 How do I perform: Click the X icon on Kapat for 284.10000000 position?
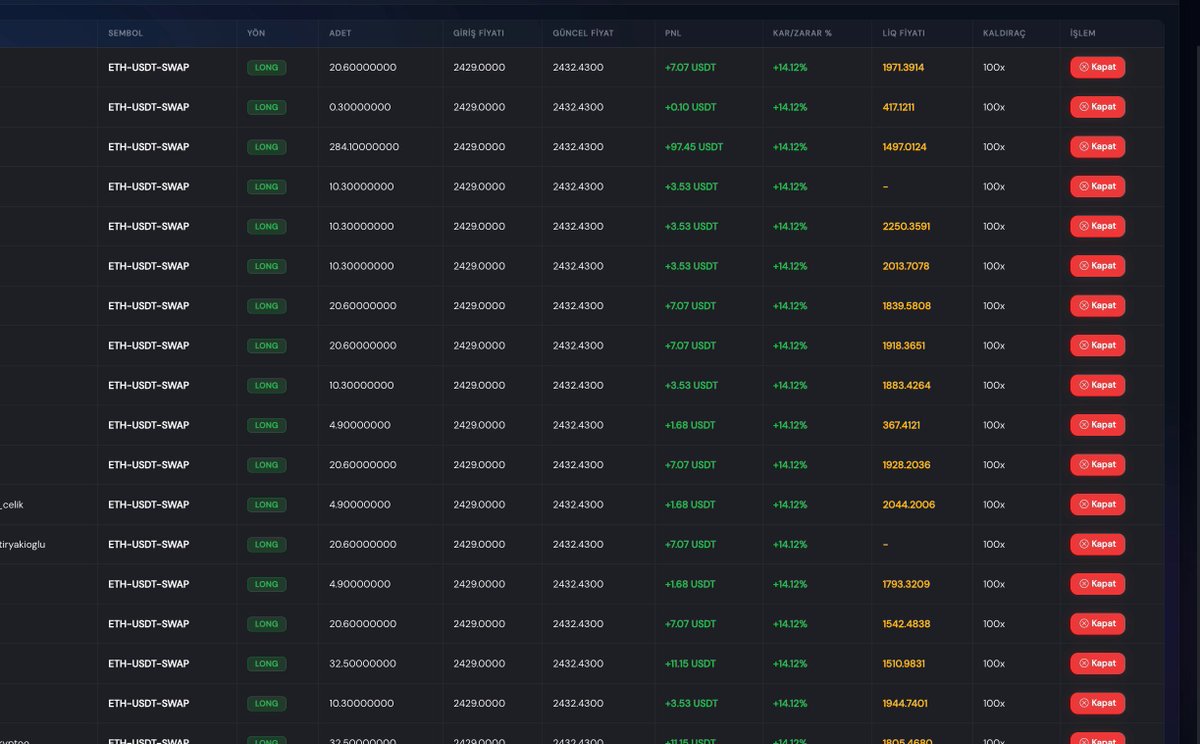tap(1084, 147)
